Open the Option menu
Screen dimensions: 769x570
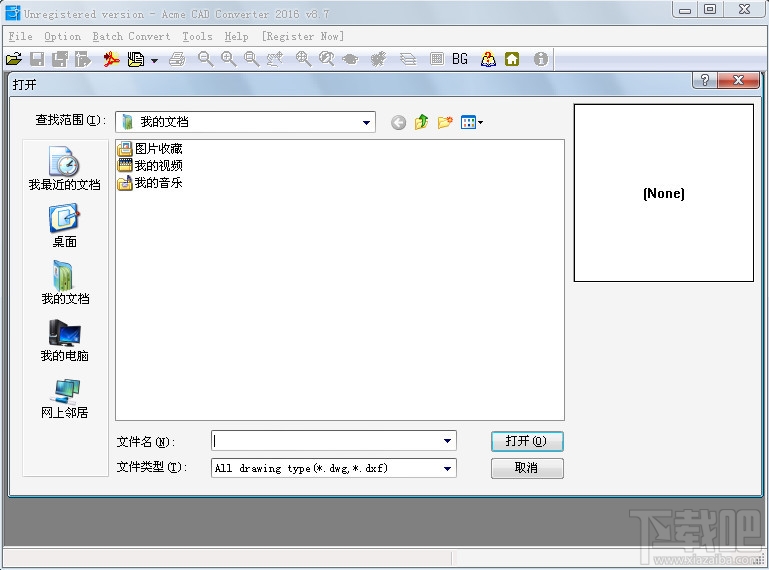pyautogui.click(x=62, y=36)
